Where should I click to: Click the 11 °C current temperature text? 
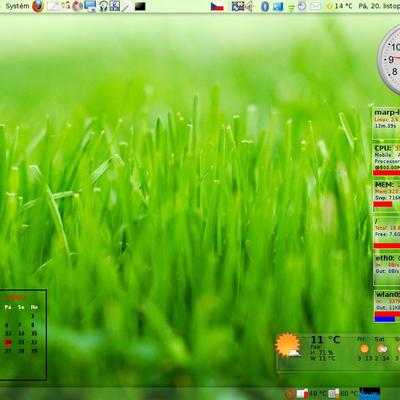(325, 340)
